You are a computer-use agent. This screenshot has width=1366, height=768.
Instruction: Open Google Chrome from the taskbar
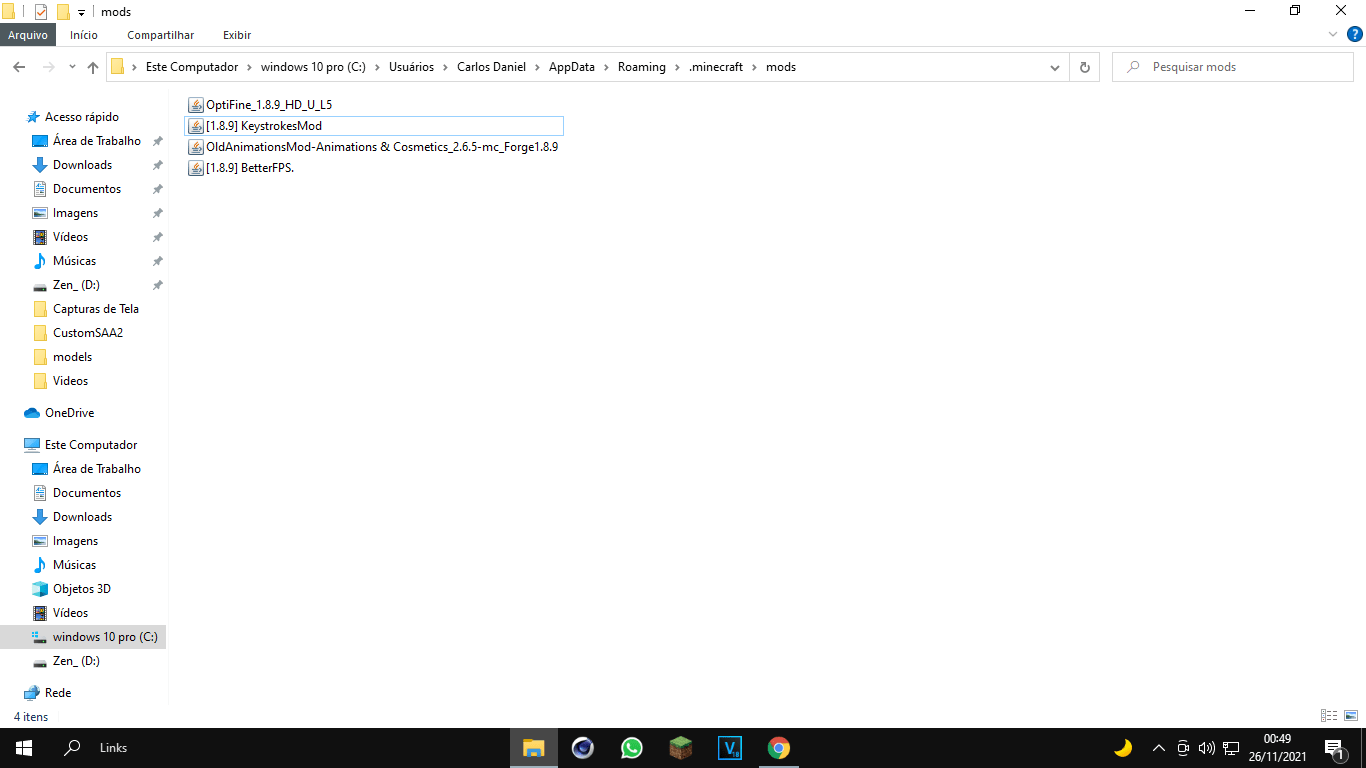(x=779, y=748)
